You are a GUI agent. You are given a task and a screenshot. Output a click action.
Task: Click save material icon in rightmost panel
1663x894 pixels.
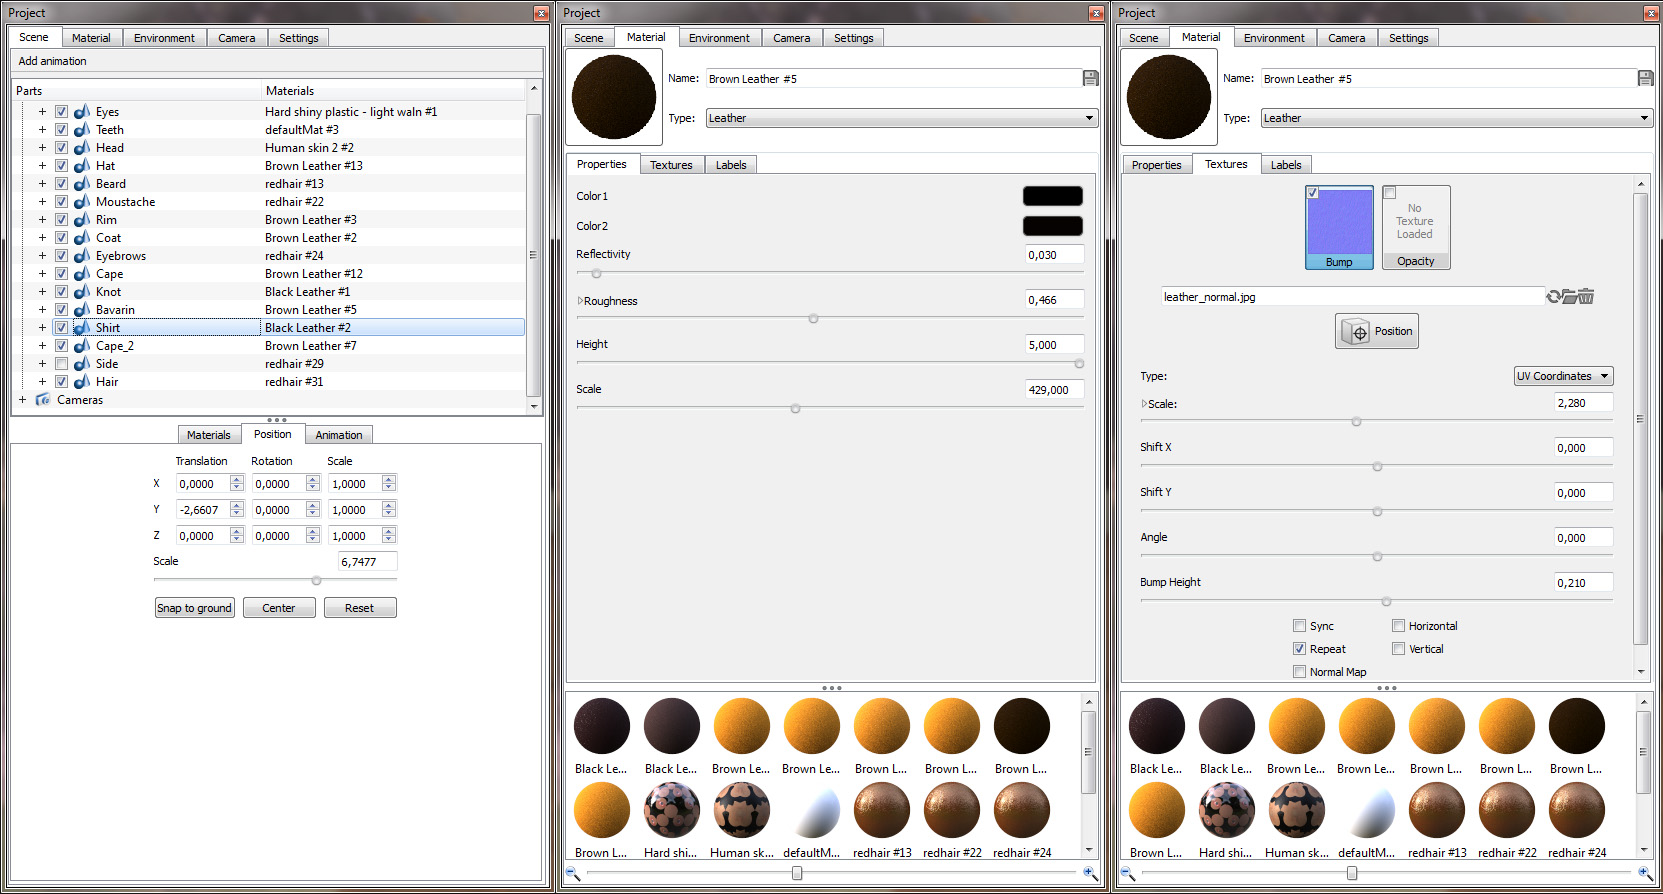(x=1645, y=78)
